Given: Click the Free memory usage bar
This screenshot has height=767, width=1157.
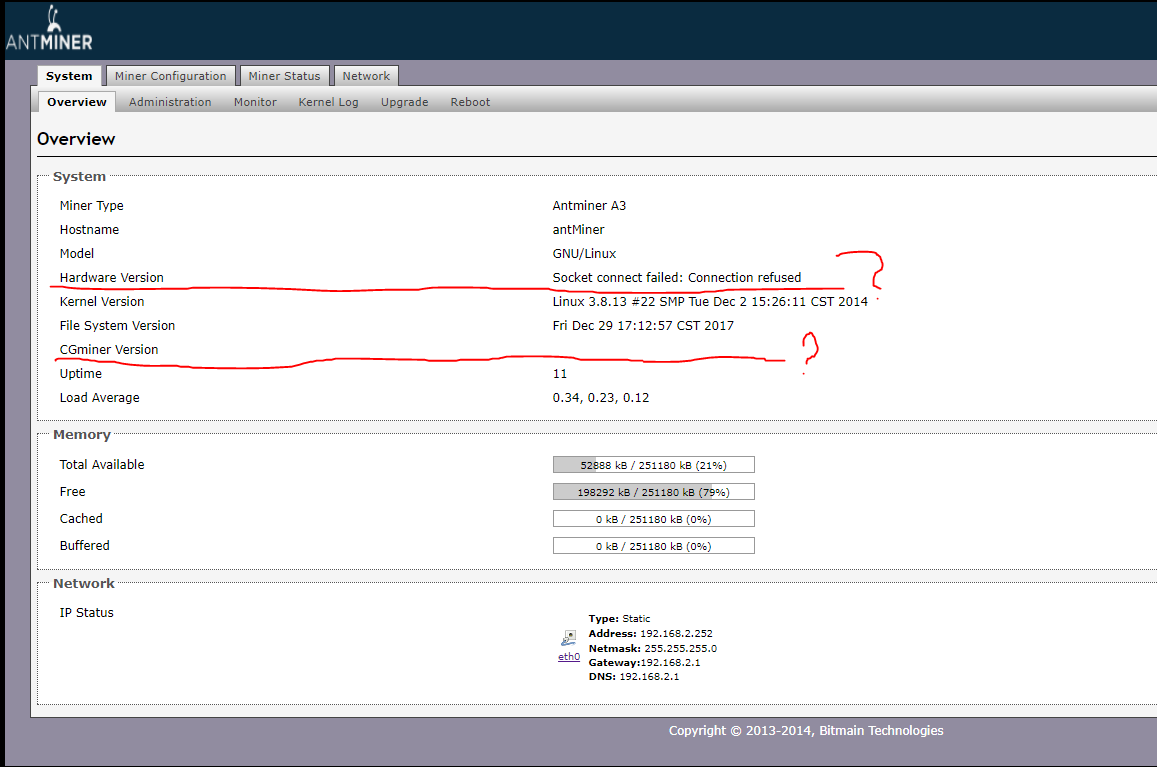Looking at the screenshot, I should [x=654, y=492].
